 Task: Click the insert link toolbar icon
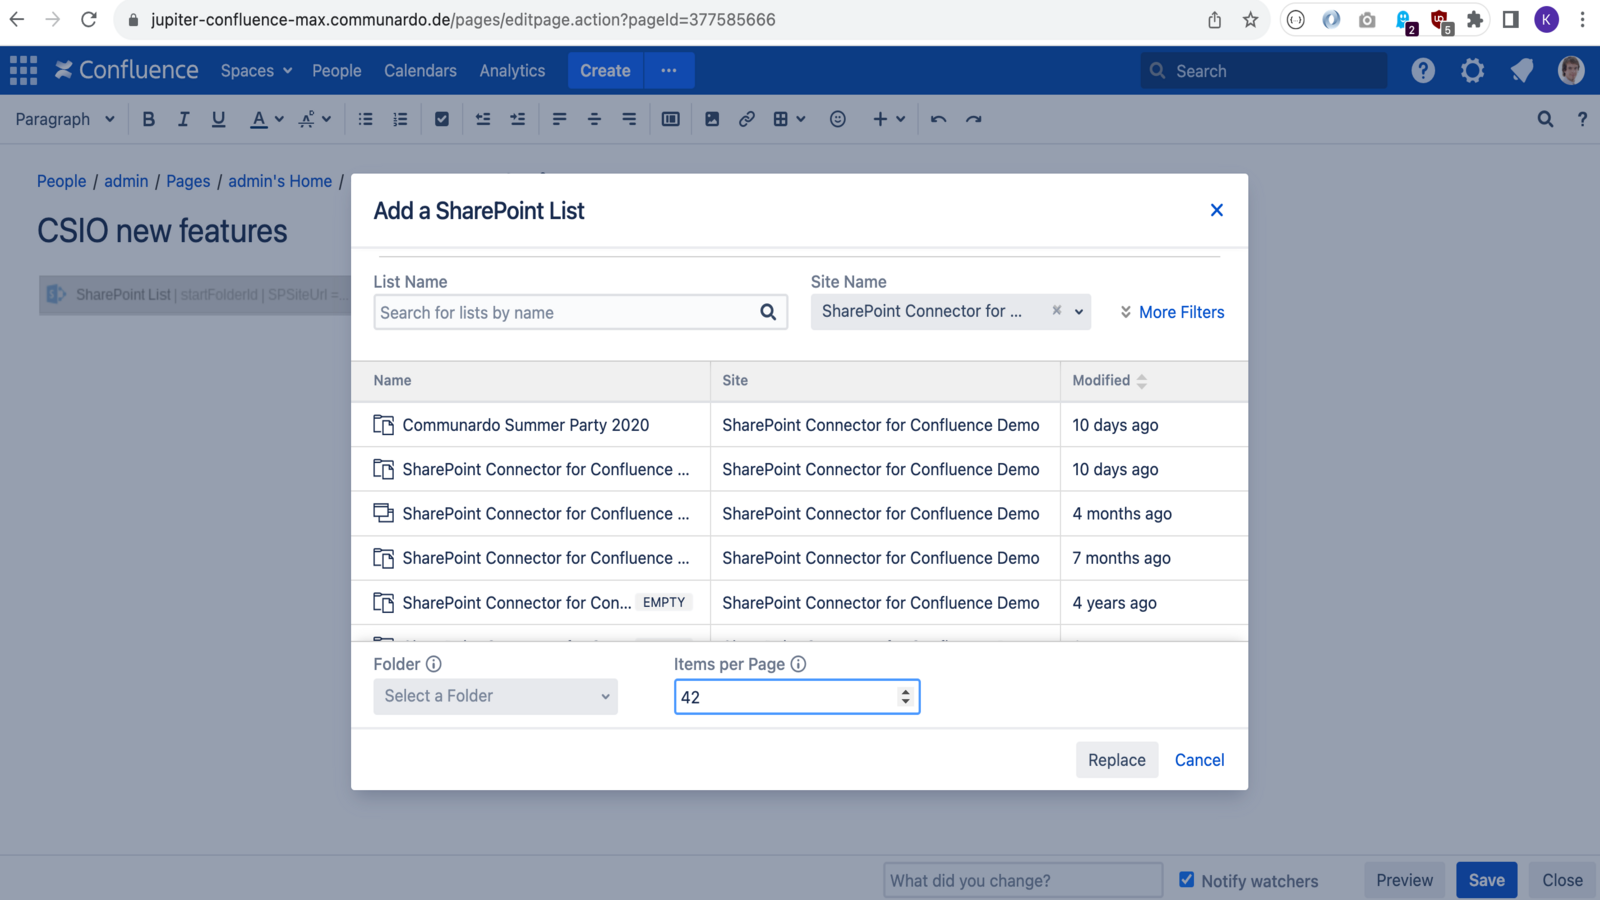[747, 119]
